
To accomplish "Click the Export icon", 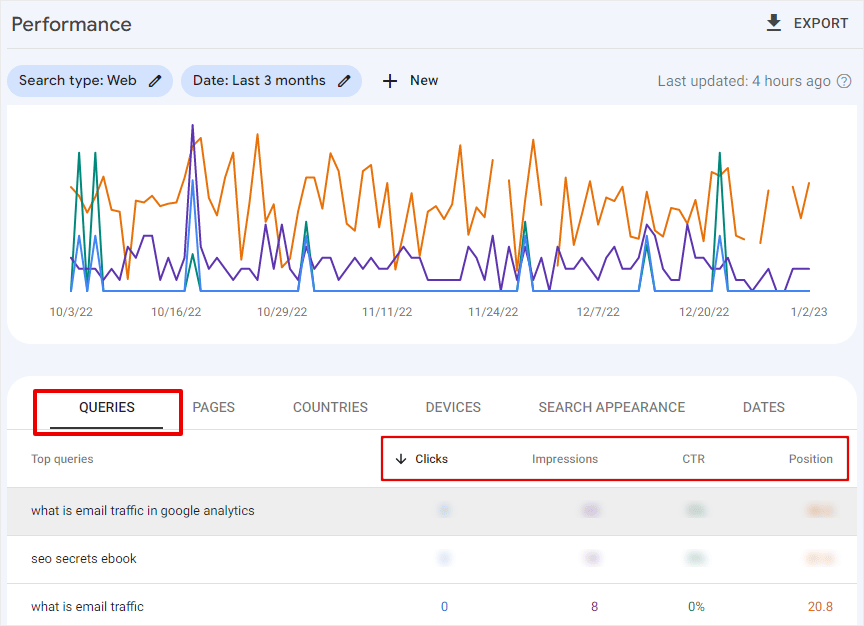I will click(774, 23).
